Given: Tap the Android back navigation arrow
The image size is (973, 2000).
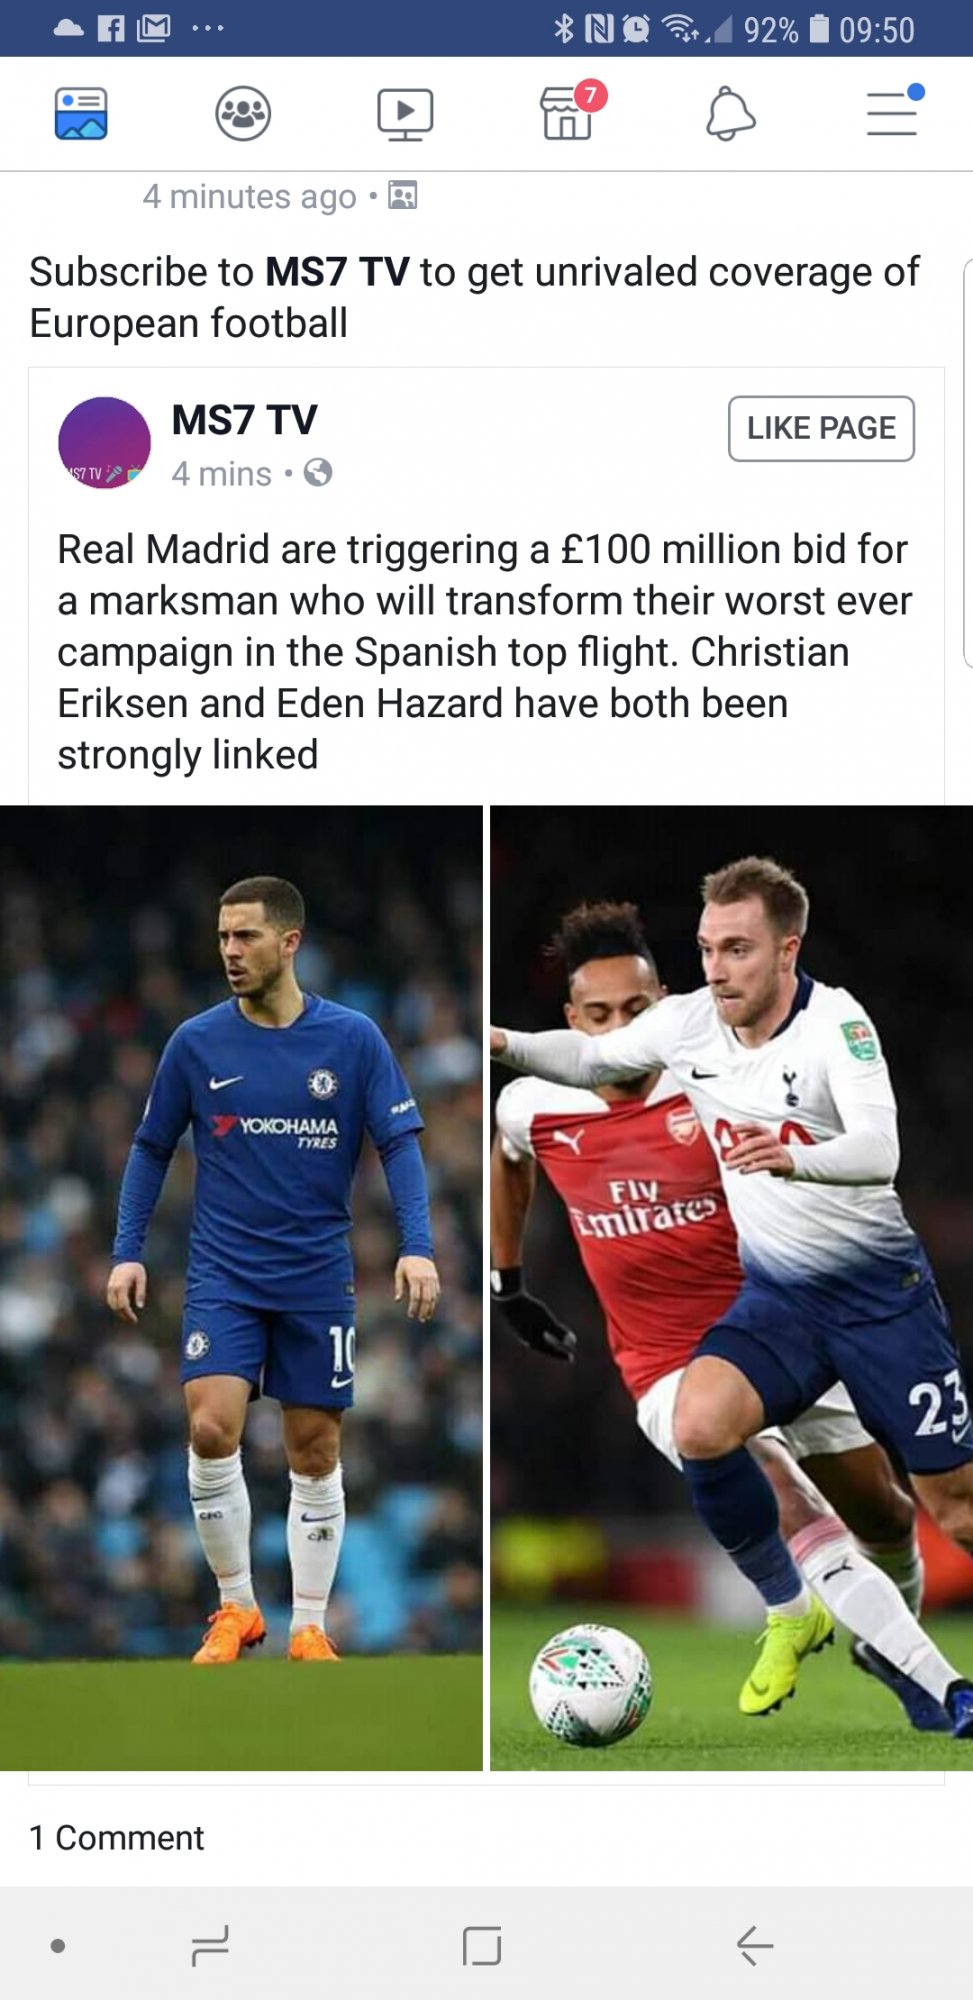Looking at the screenshot, I should (x=755, y=1945).
